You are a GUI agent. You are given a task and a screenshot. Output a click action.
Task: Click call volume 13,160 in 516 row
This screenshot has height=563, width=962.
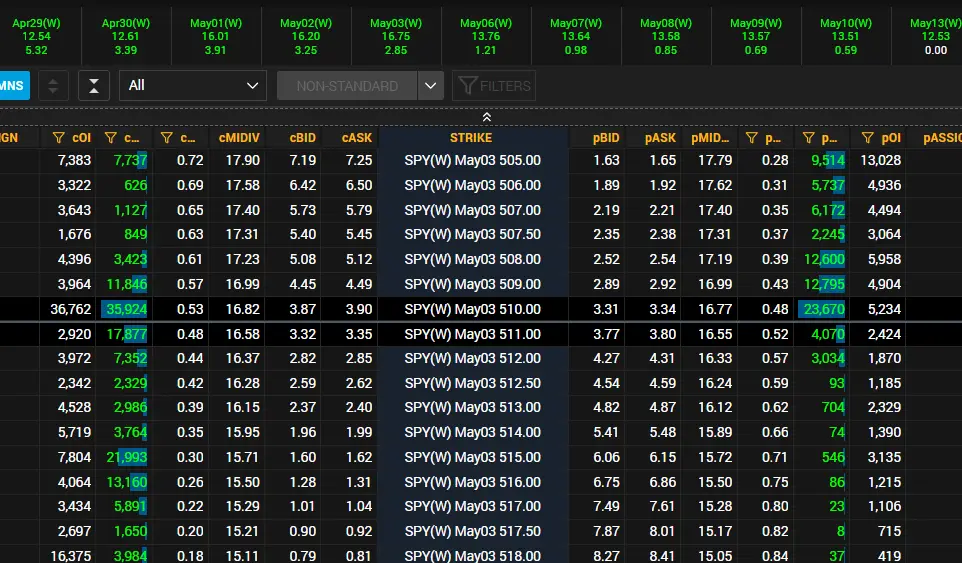(125, 482)
